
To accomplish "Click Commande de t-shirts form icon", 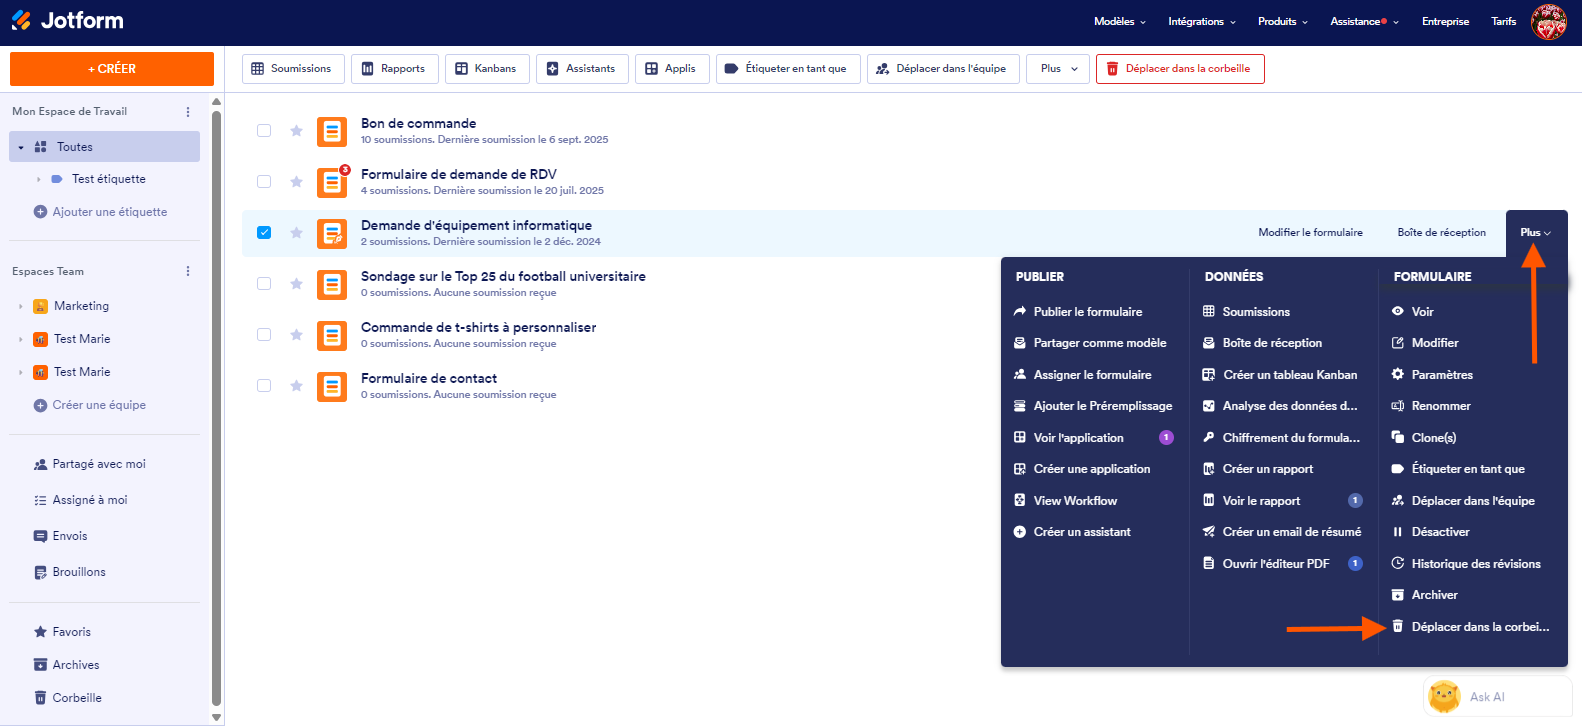I will [x=332, y=335].
